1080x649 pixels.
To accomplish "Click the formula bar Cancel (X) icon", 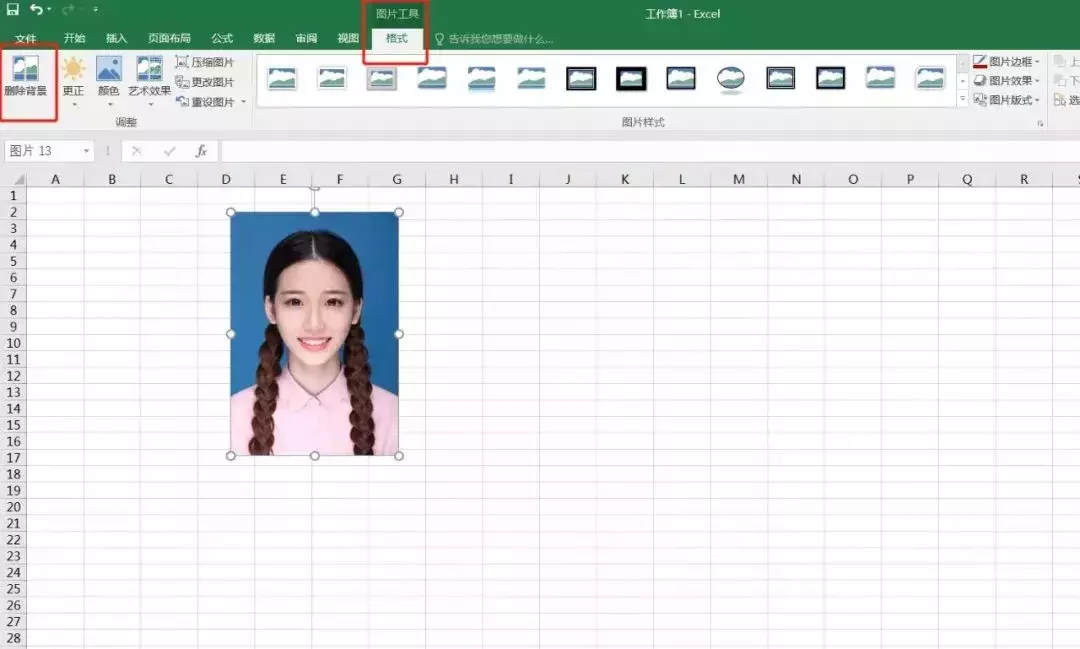I will click(x=136, y=151).
